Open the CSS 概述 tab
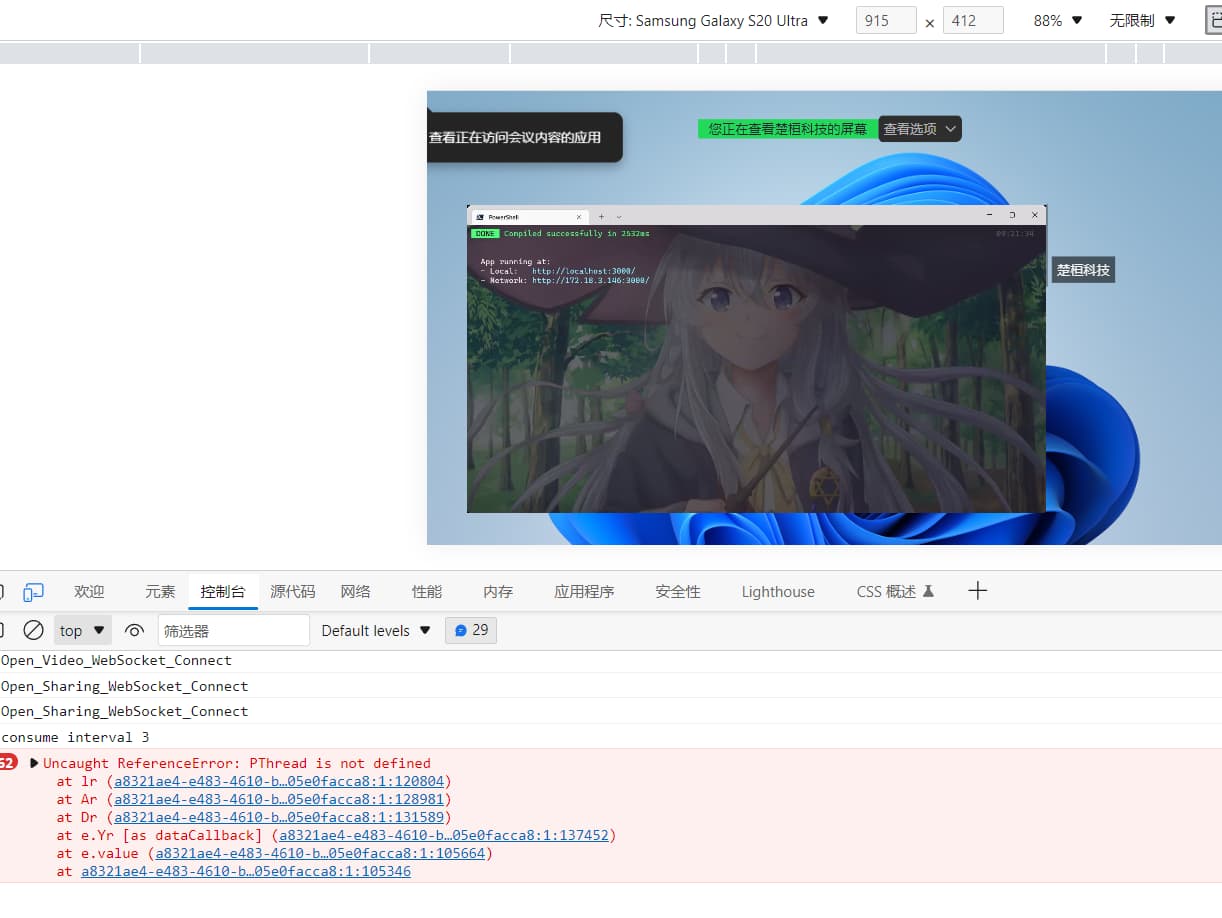Viewport: 1222px width, 918px height. pyautogui.click(x=895, y=592)
